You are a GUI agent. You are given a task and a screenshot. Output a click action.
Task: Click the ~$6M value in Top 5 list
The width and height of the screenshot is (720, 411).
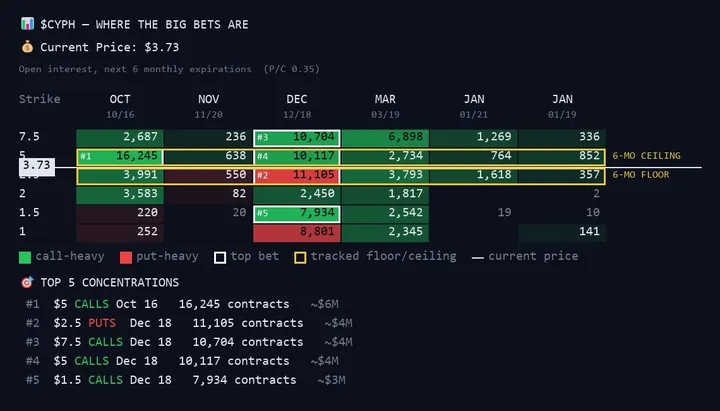coord(325,304)
